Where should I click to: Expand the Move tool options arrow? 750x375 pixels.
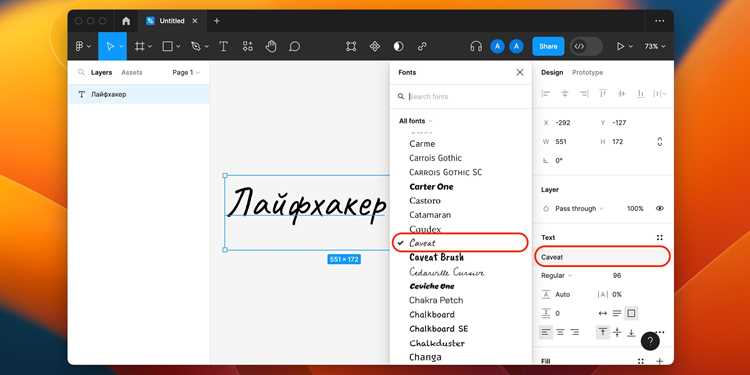[121, 46]
